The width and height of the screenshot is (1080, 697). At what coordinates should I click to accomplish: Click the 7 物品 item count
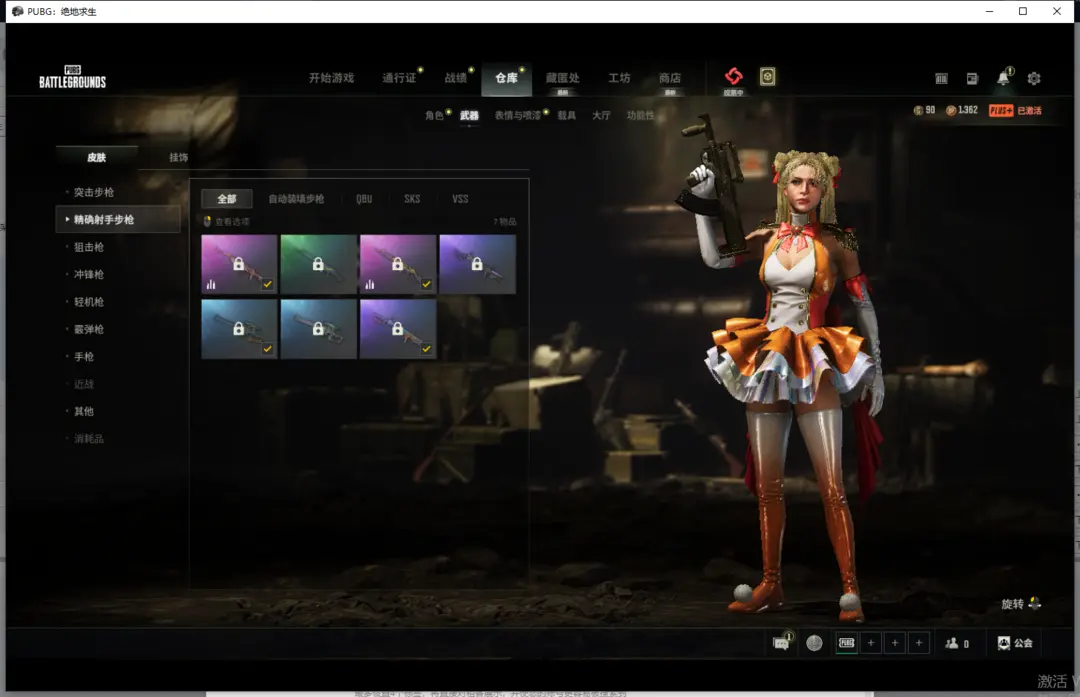point(504,222)
